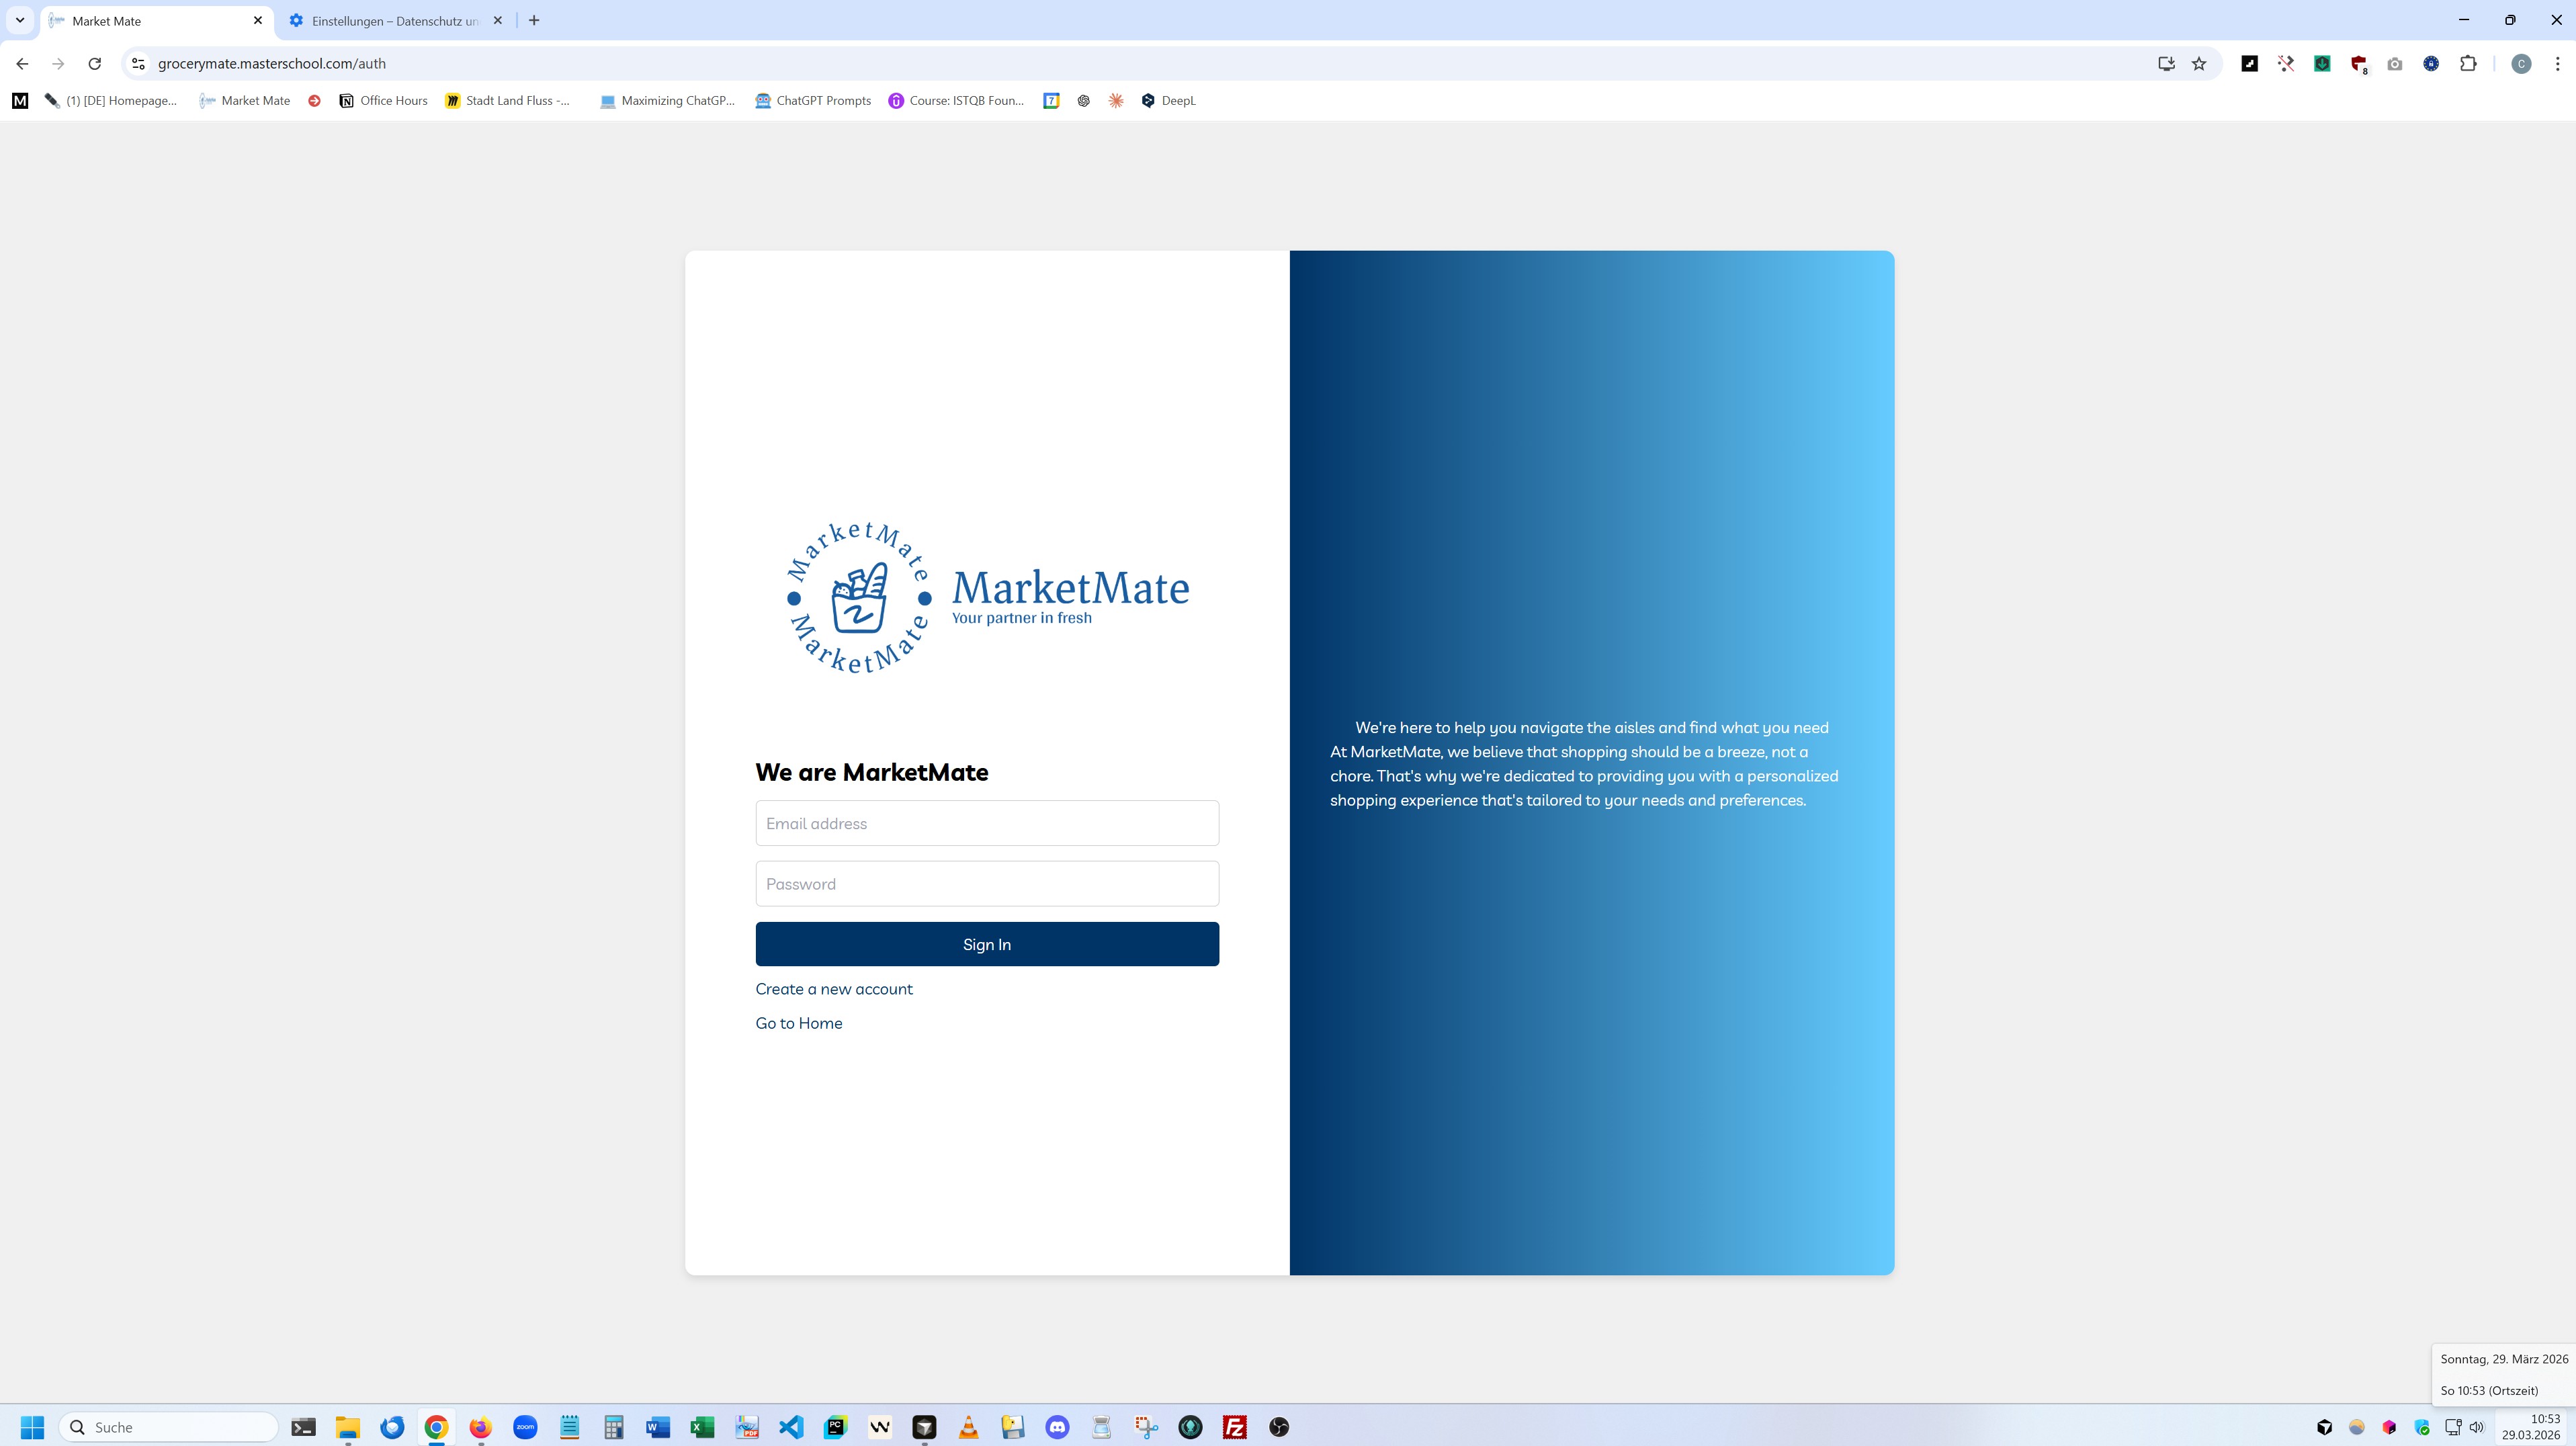
Task: Open the tab search dropdown arrow
Action: (19, 20)
